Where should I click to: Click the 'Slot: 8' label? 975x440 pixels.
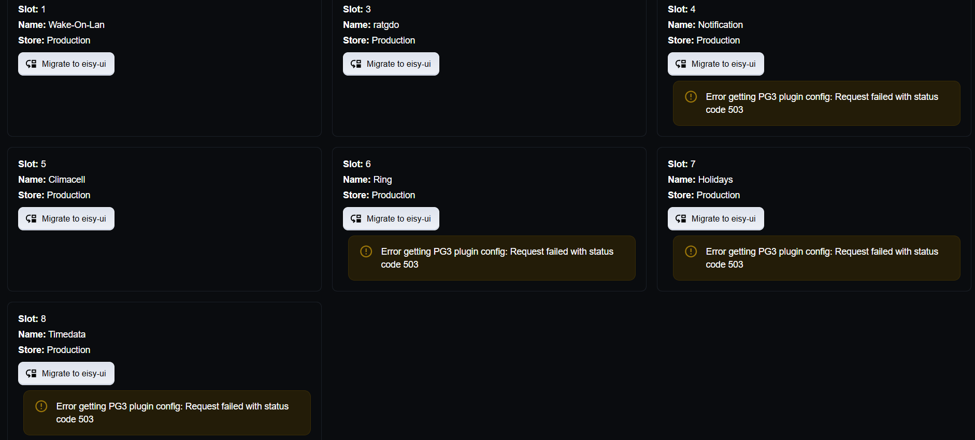pos(32,319)
